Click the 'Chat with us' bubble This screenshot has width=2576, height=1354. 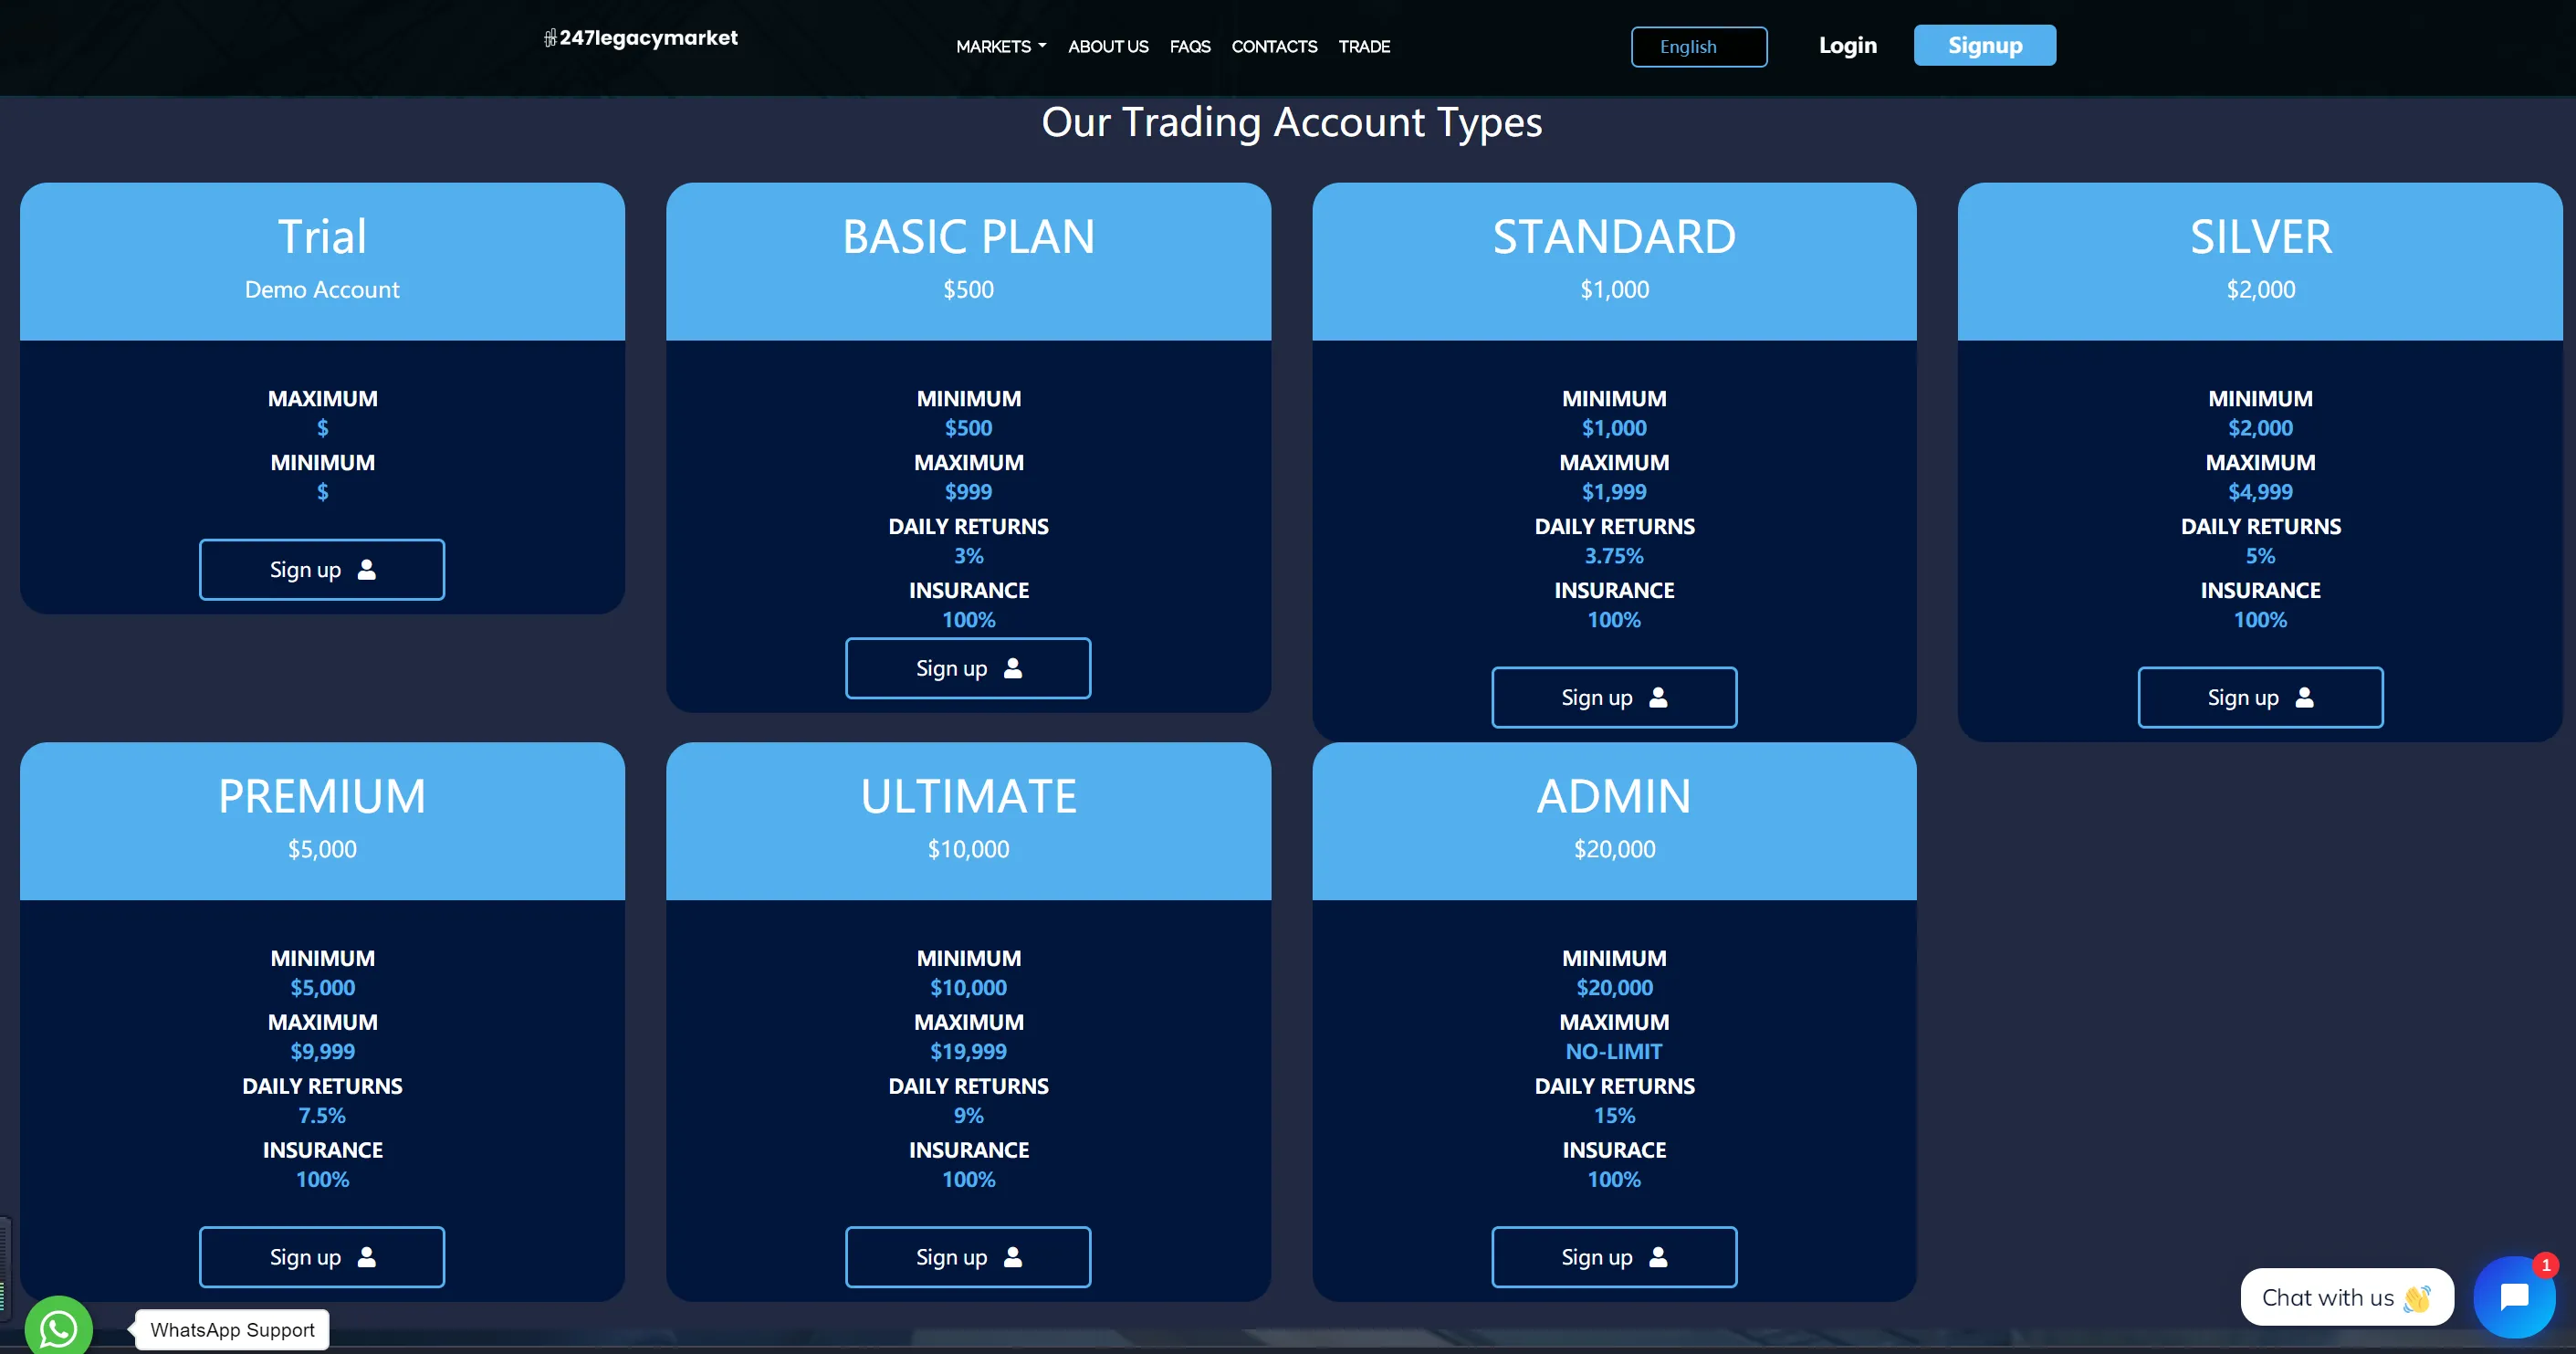pos(2346,1297)
